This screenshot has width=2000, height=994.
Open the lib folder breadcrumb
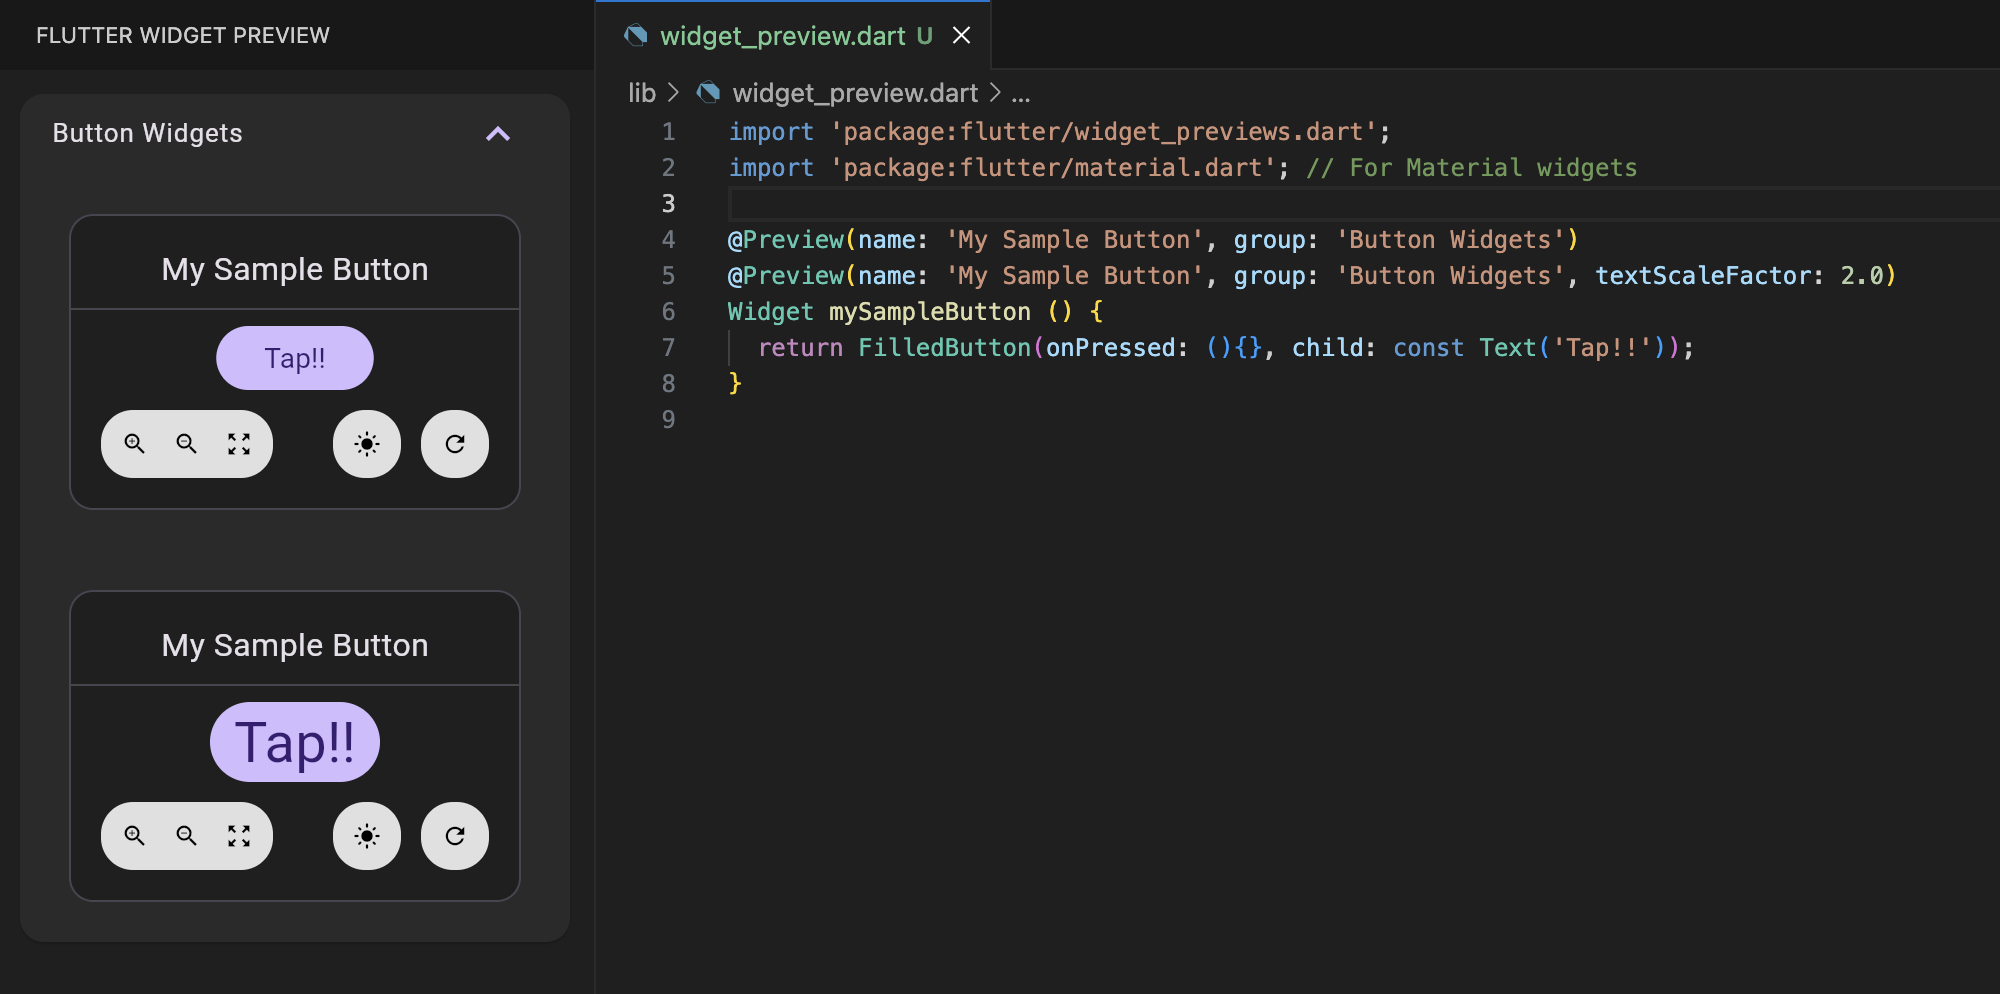(x=642, y=93)
